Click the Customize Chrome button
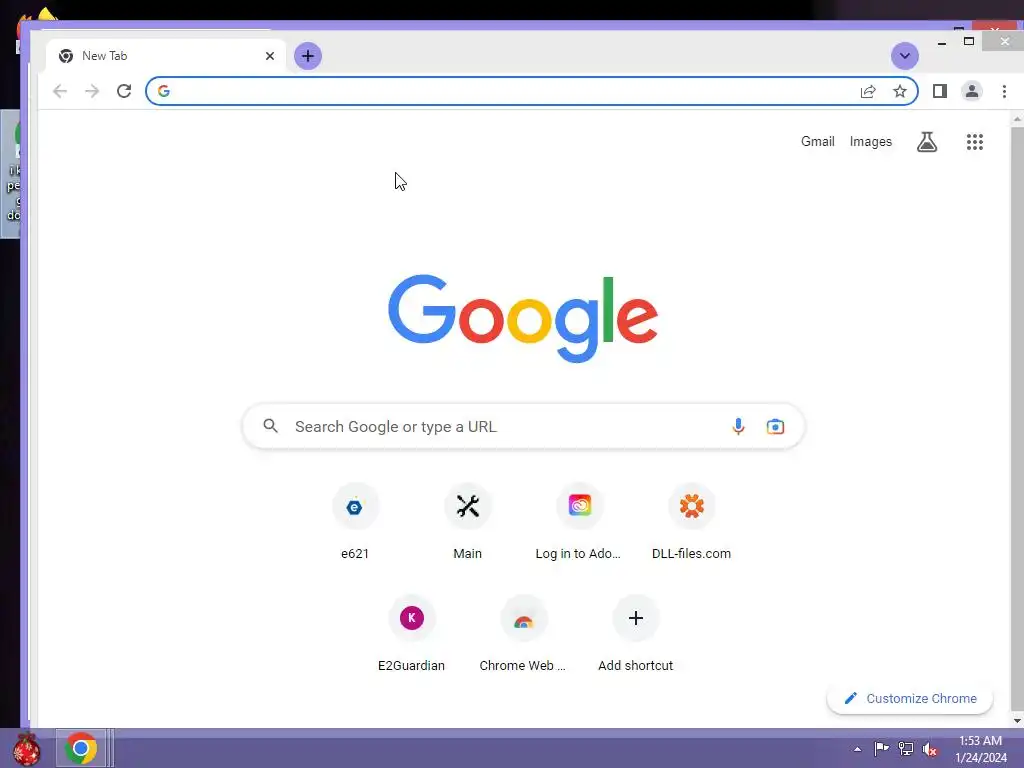 click(910, 698)
